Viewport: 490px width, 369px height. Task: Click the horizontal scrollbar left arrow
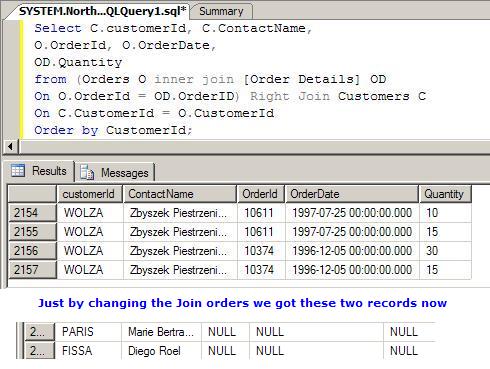(x=10, y=146)
